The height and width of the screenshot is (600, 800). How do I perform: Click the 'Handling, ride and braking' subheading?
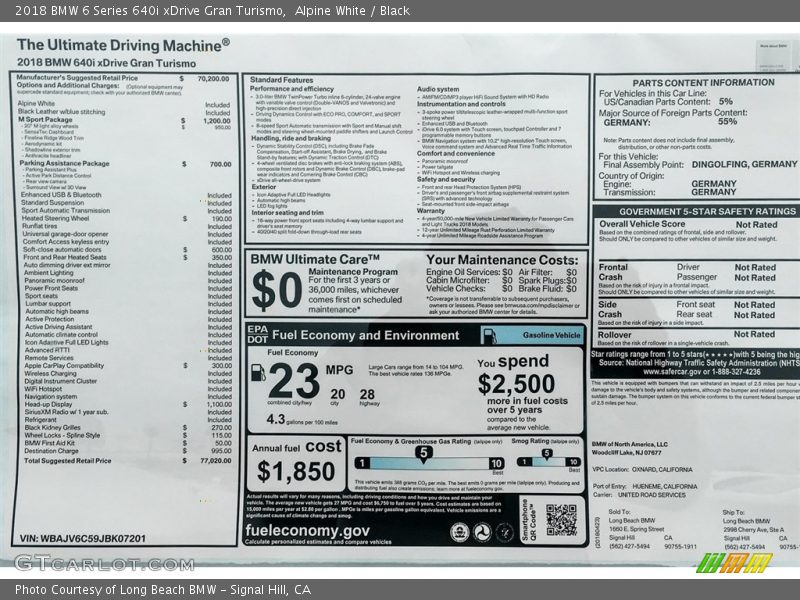tap(291, 138)
